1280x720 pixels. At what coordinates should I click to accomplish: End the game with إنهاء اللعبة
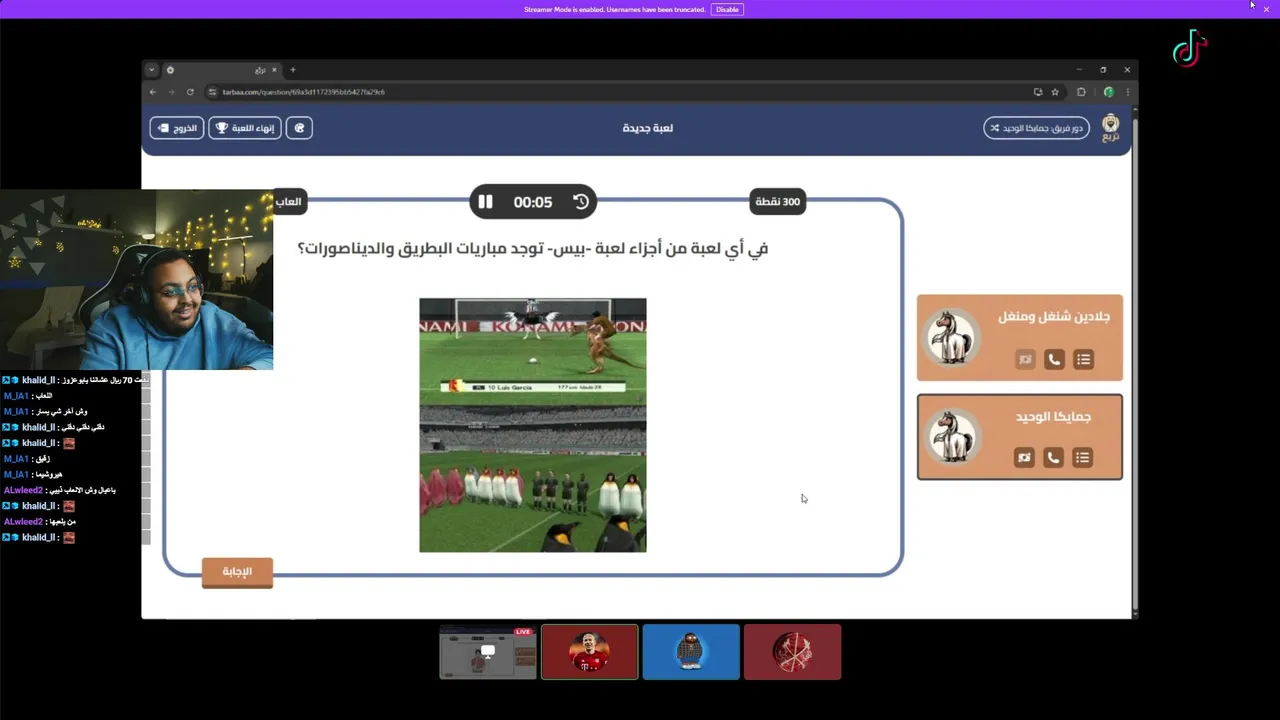(x=245, y=128)
